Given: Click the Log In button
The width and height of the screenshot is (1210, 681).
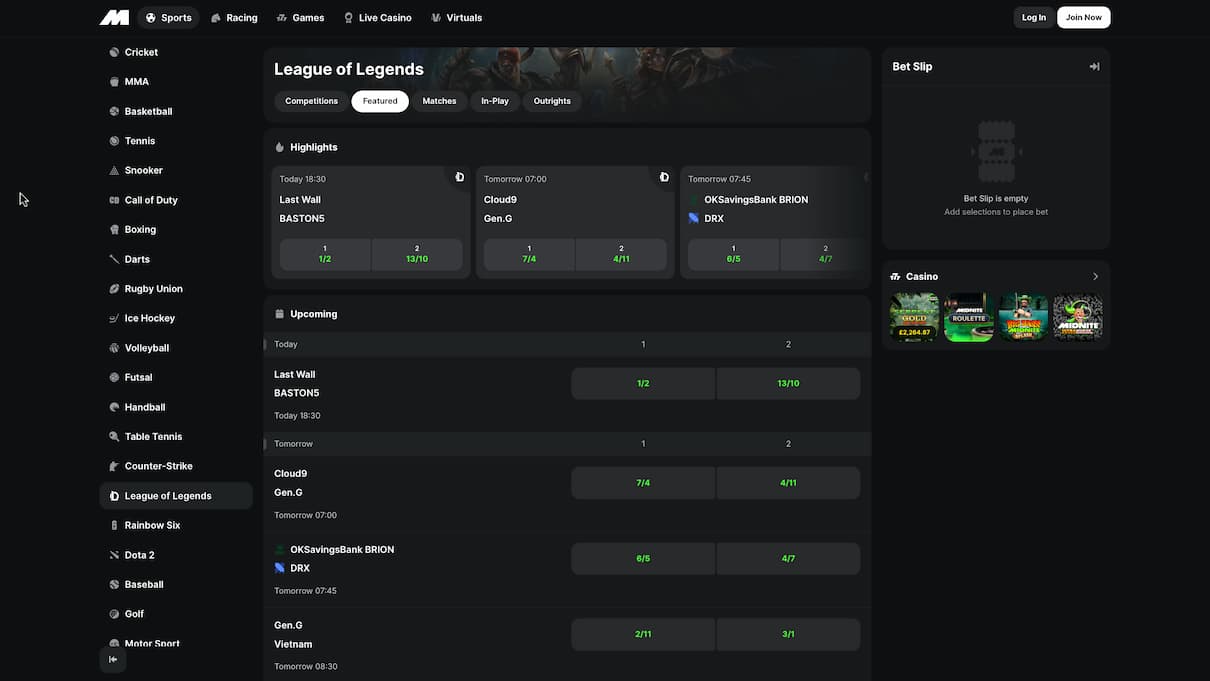Looking at the screenshot, I should (x=1033, y=18).
